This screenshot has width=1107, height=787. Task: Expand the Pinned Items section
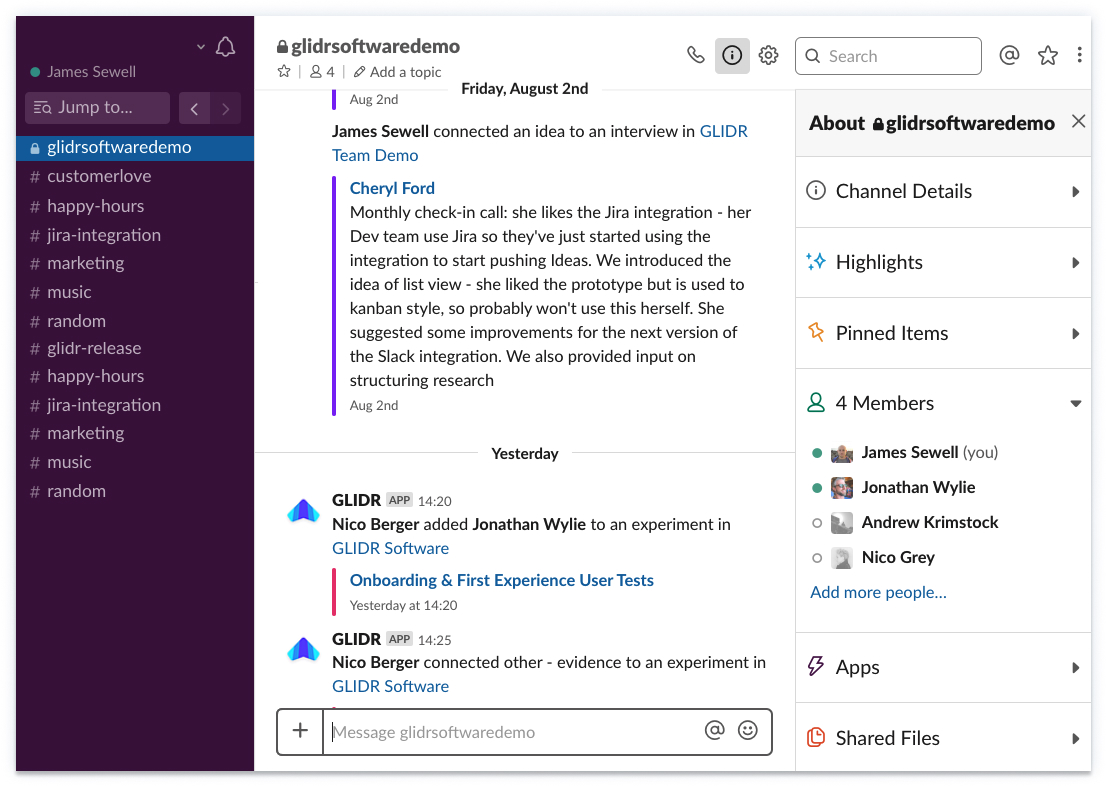click(943, 333)
